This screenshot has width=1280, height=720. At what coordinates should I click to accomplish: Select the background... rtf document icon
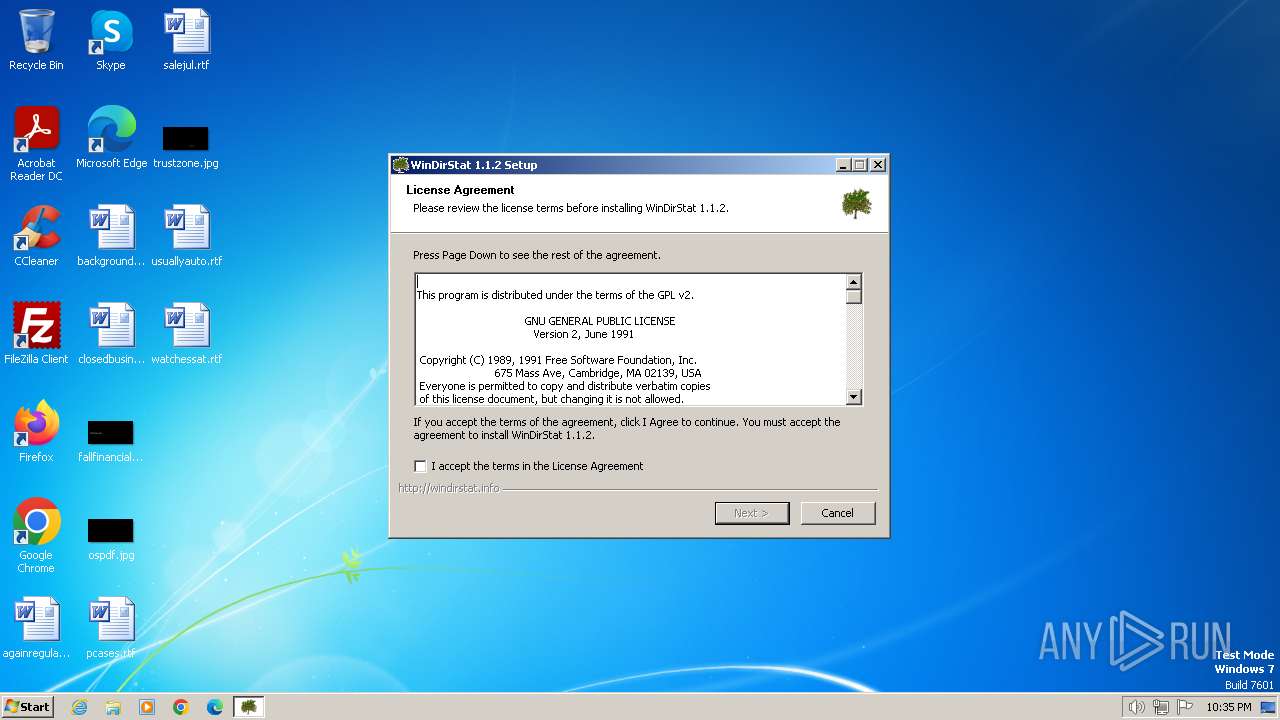pyautogui.click(x=111, y=236)
